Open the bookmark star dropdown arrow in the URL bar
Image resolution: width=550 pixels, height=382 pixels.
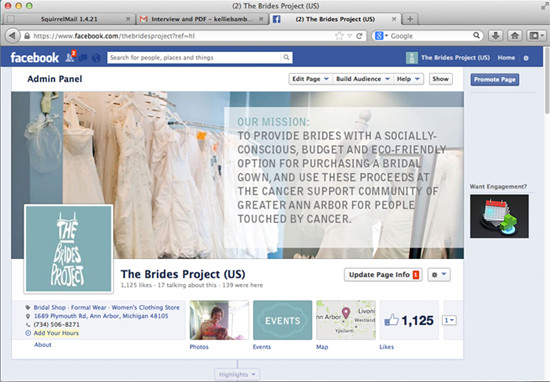pyautogui.click(x=349, y=36)
